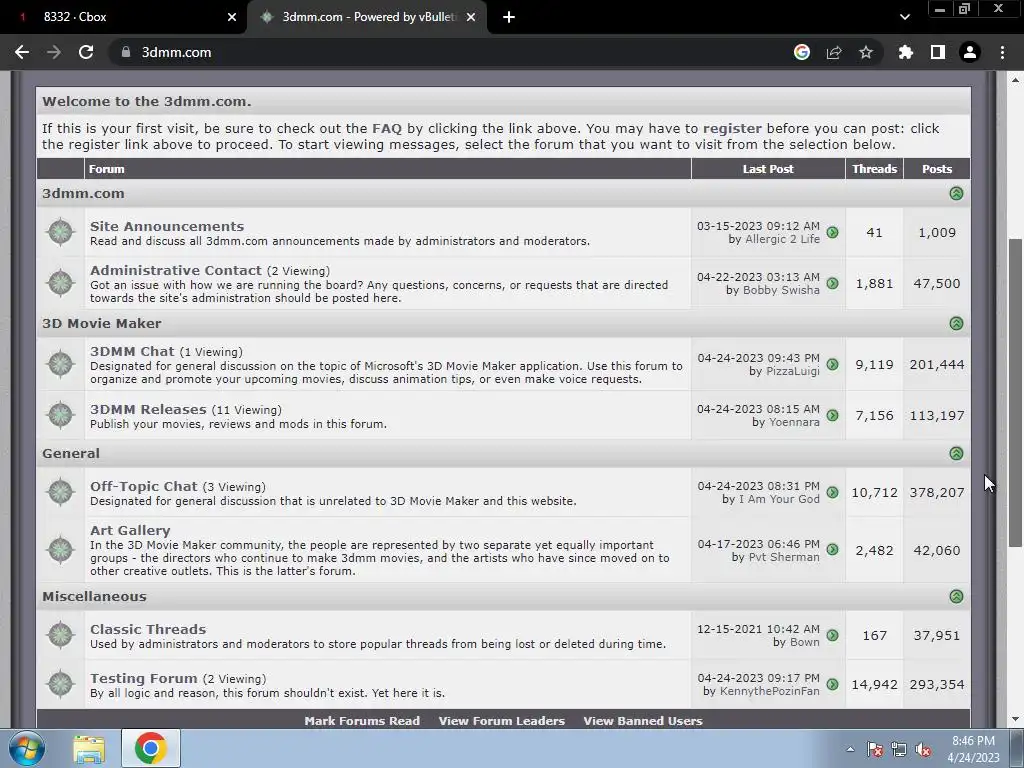Open the 3D Movie Maker category heading
This screenshot has width=1024, height=768.
tap(102, 323)
